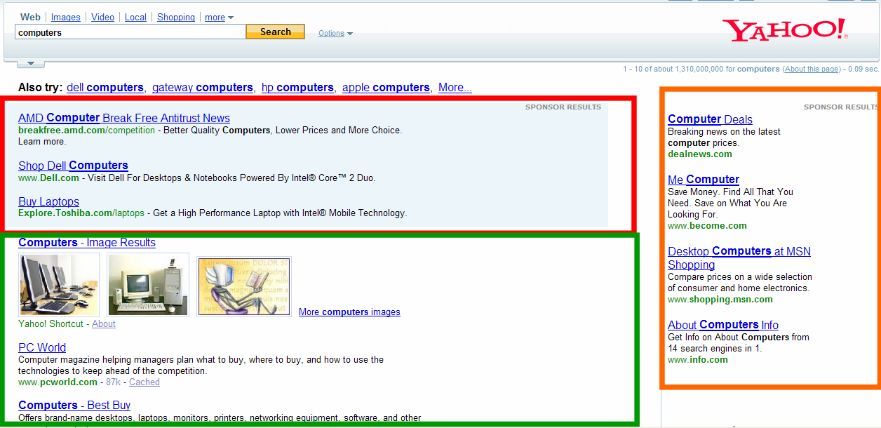Open the desktop computer tower image thumbnail
The height and width of the screenshot is (428, 881).
148,285
